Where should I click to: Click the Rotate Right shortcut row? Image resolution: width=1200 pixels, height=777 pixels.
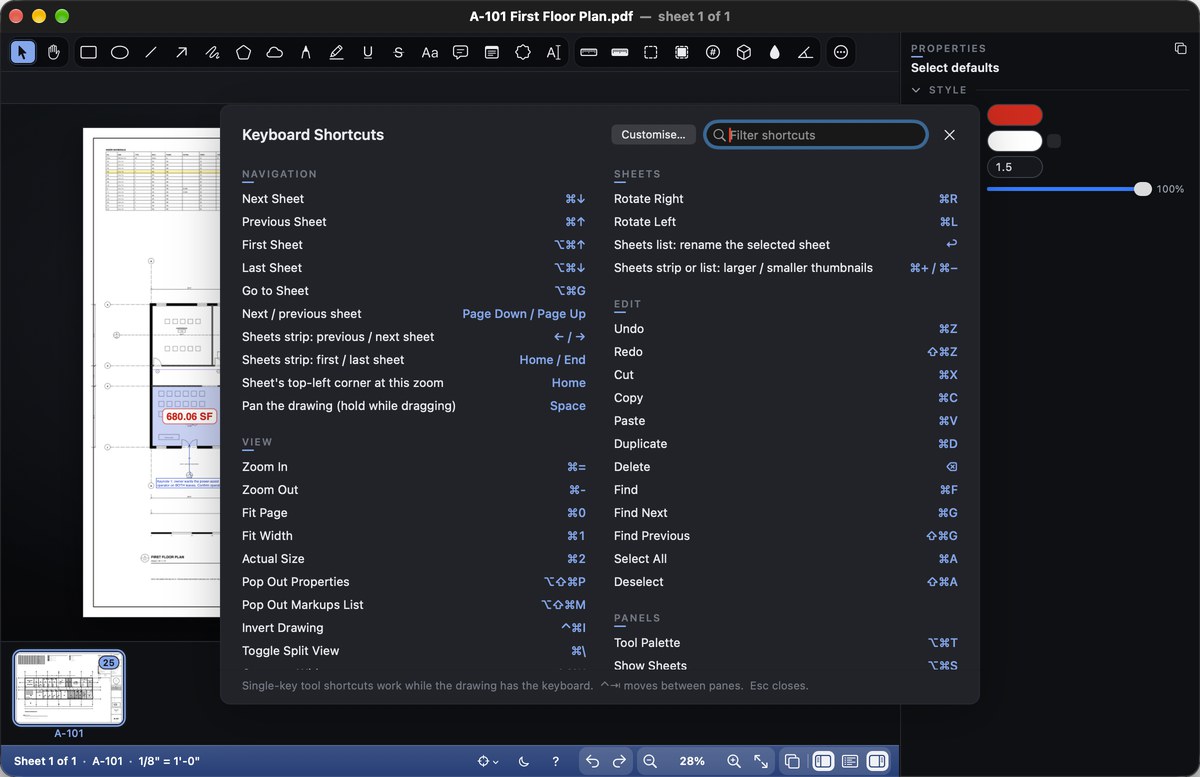click(786, 199)
